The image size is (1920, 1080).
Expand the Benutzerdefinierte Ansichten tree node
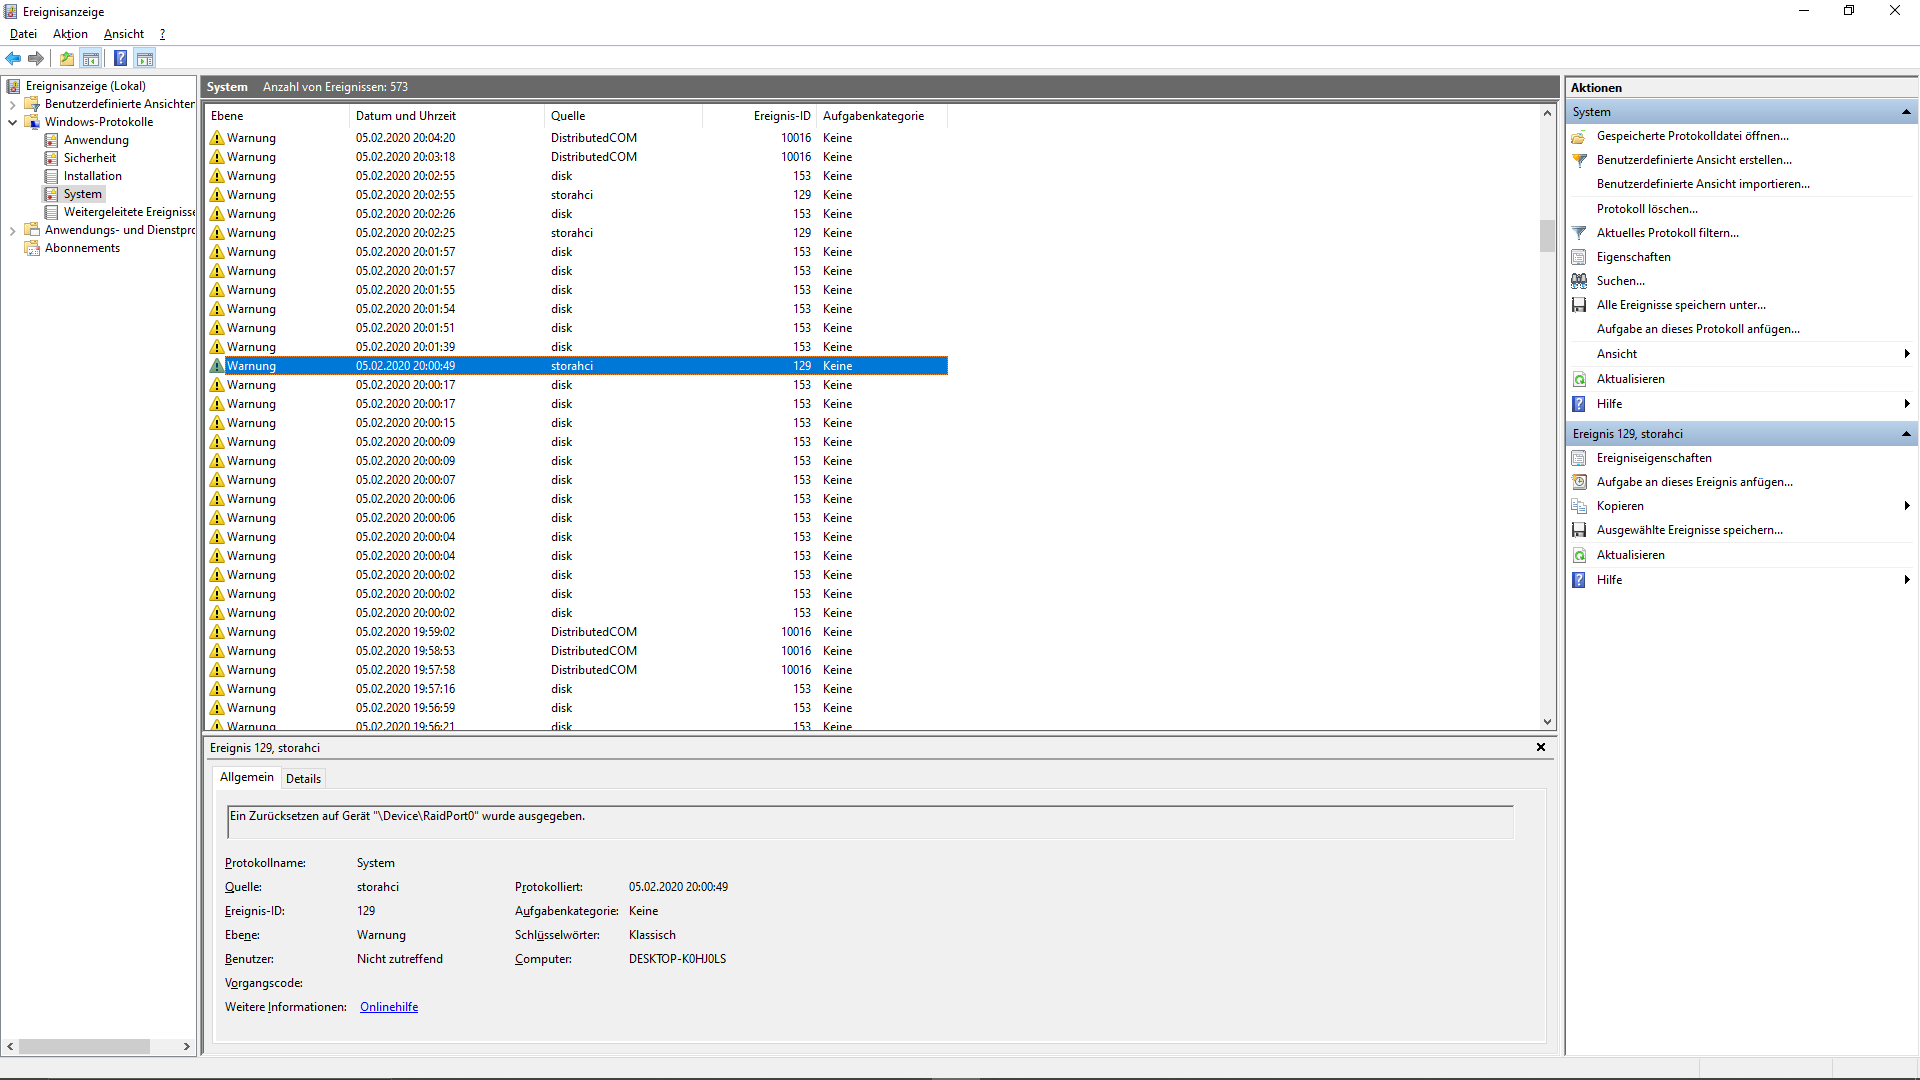(x=12, y=104)
